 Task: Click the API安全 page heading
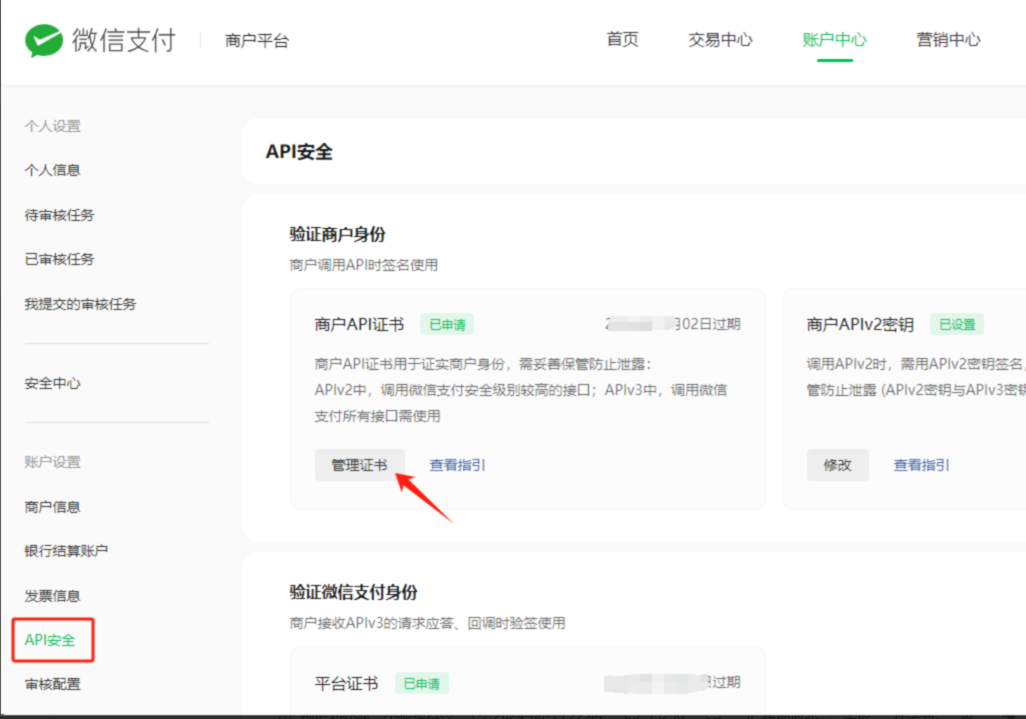coord(299,152)
